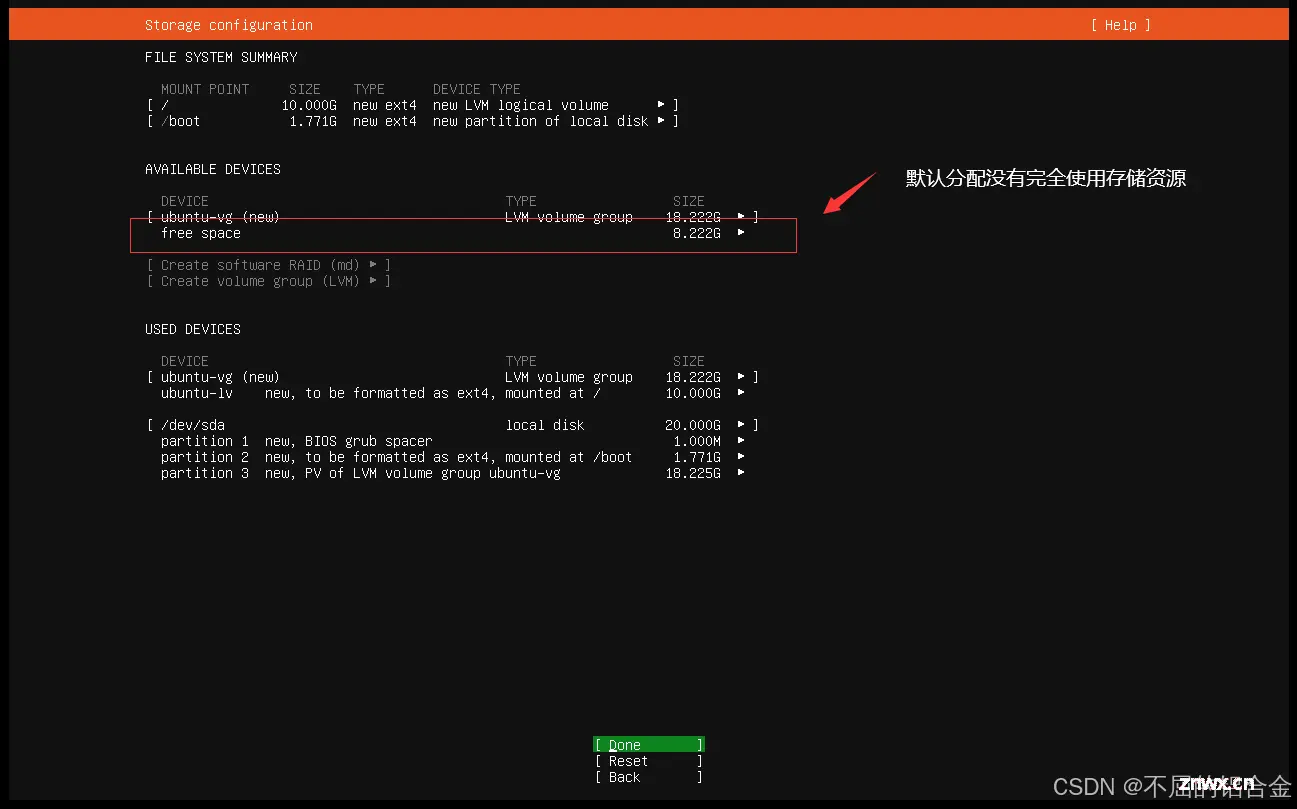Click the Back button

[x=649, y=777]
